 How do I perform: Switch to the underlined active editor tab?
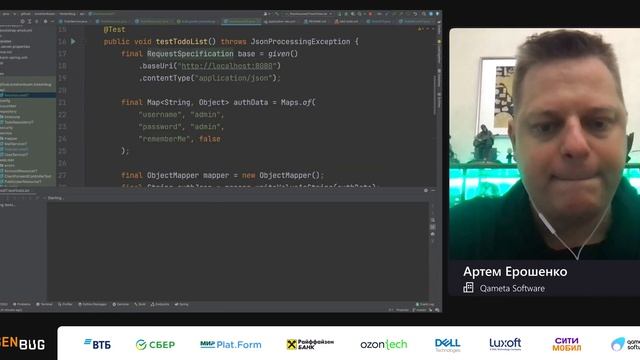[241, 21]
